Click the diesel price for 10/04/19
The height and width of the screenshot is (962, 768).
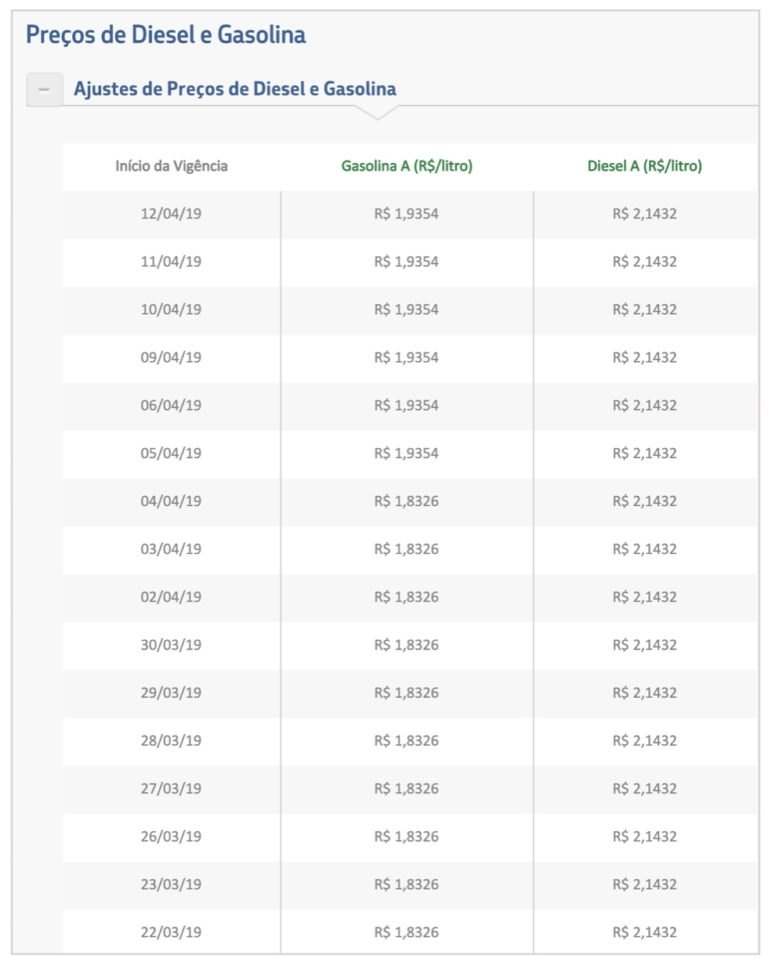645,309
